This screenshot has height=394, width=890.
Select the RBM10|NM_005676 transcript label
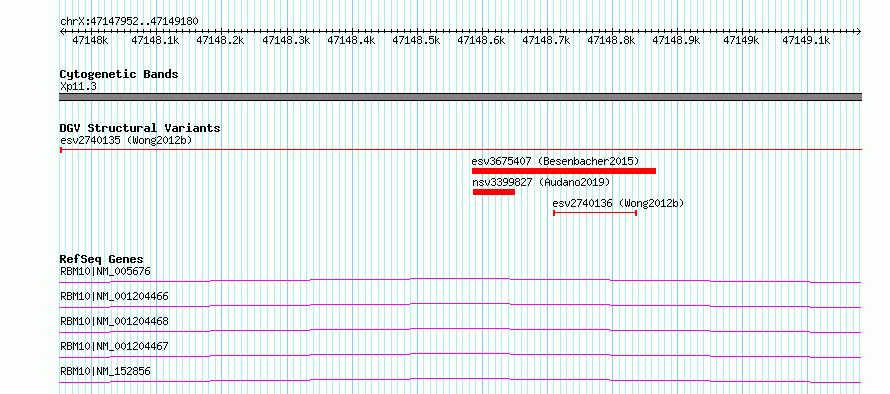pos(105,271)
